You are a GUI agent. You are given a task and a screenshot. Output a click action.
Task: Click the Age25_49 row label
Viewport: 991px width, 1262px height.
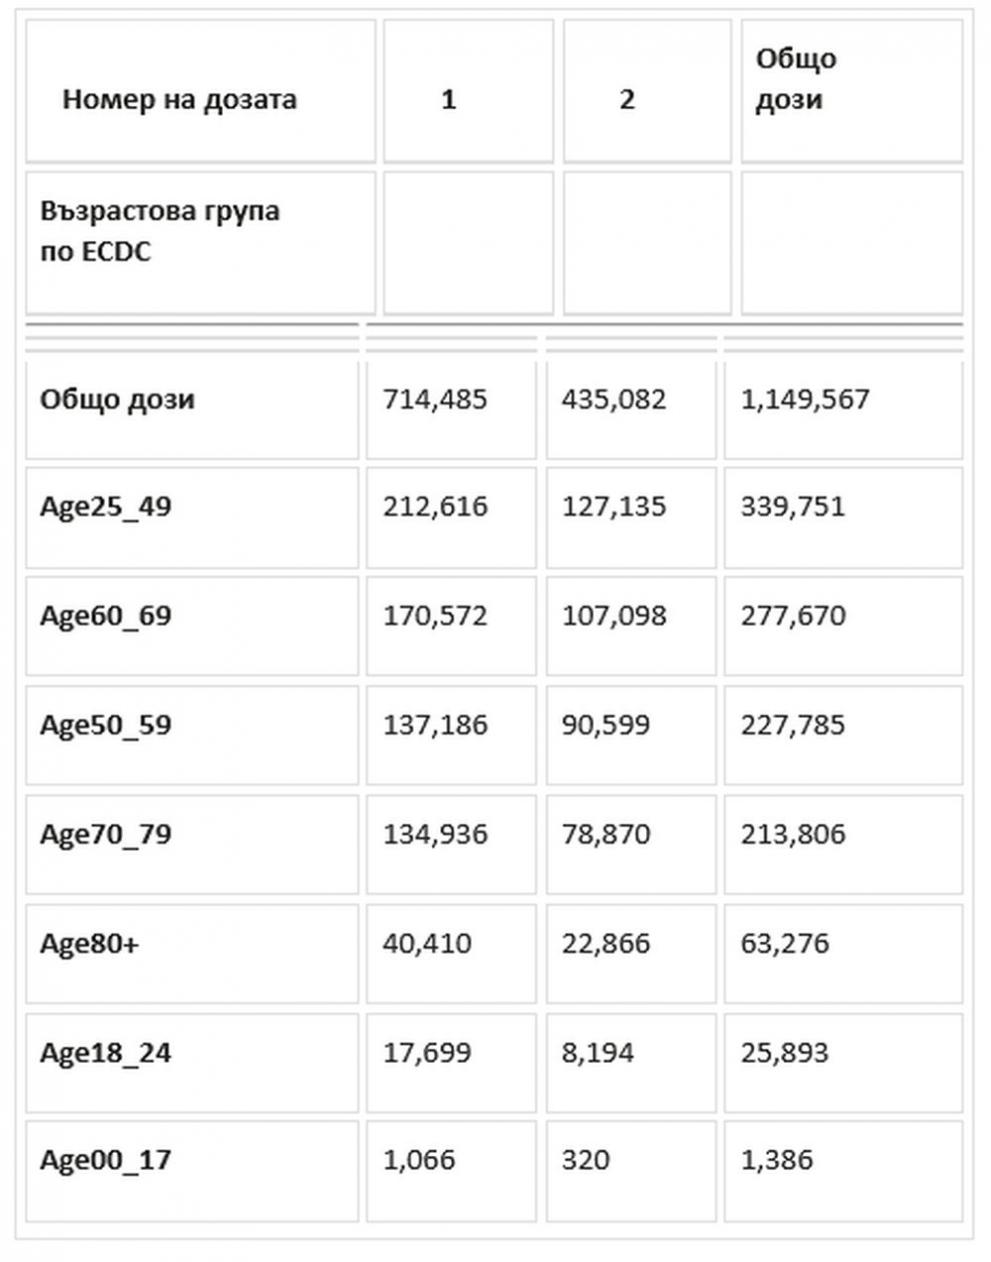tap(106, 507)
